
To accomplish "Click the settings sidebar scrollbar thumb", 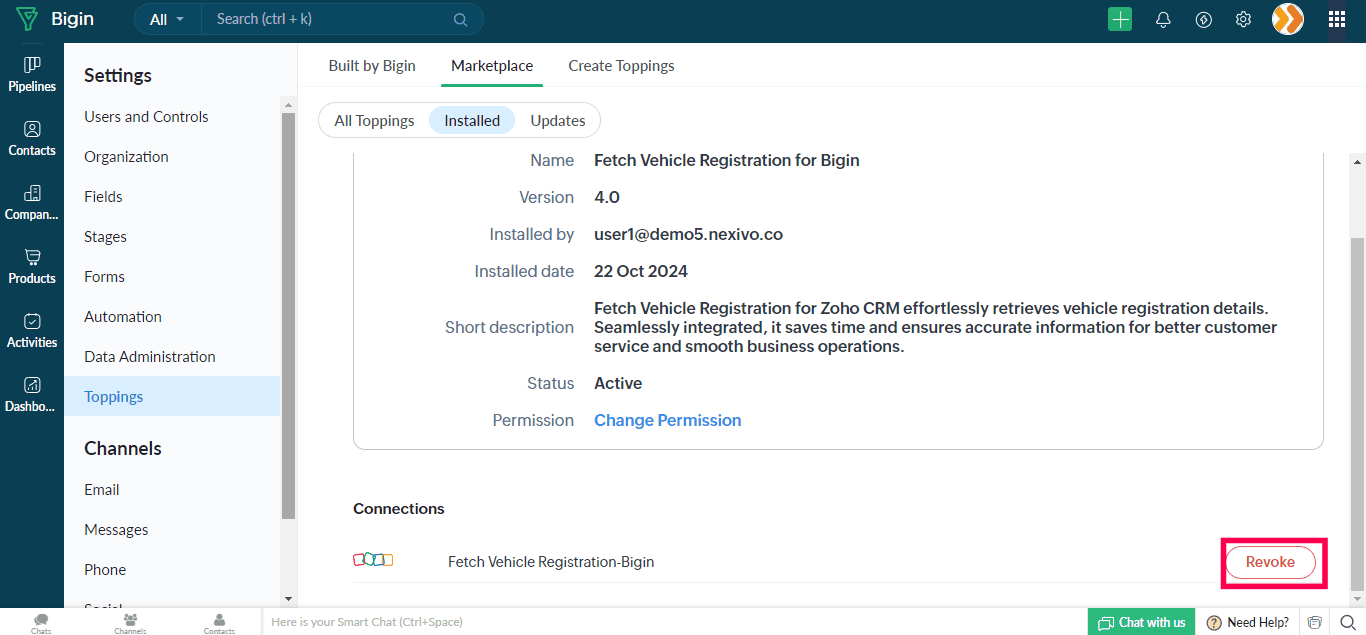I will (289, 316).
